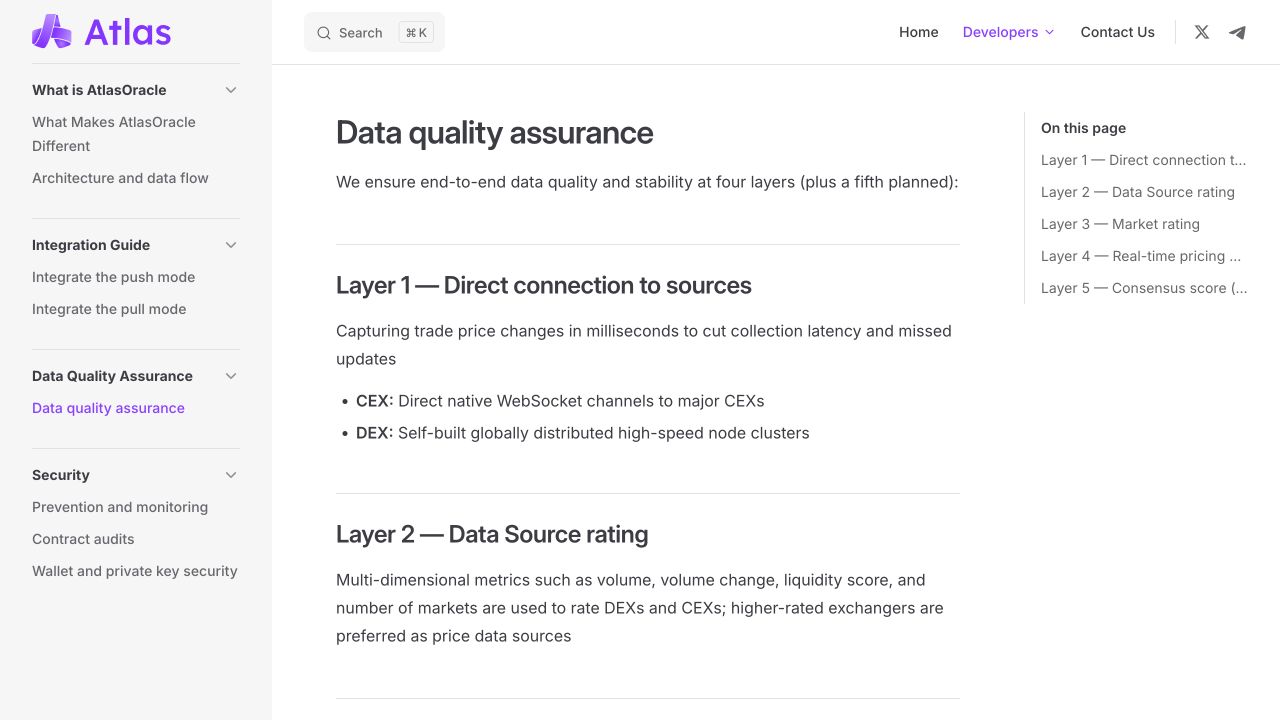Open Architecture and data flow page
This screenshot has height=720, width=1280.
pyautogui.click(x=120, y=178)
